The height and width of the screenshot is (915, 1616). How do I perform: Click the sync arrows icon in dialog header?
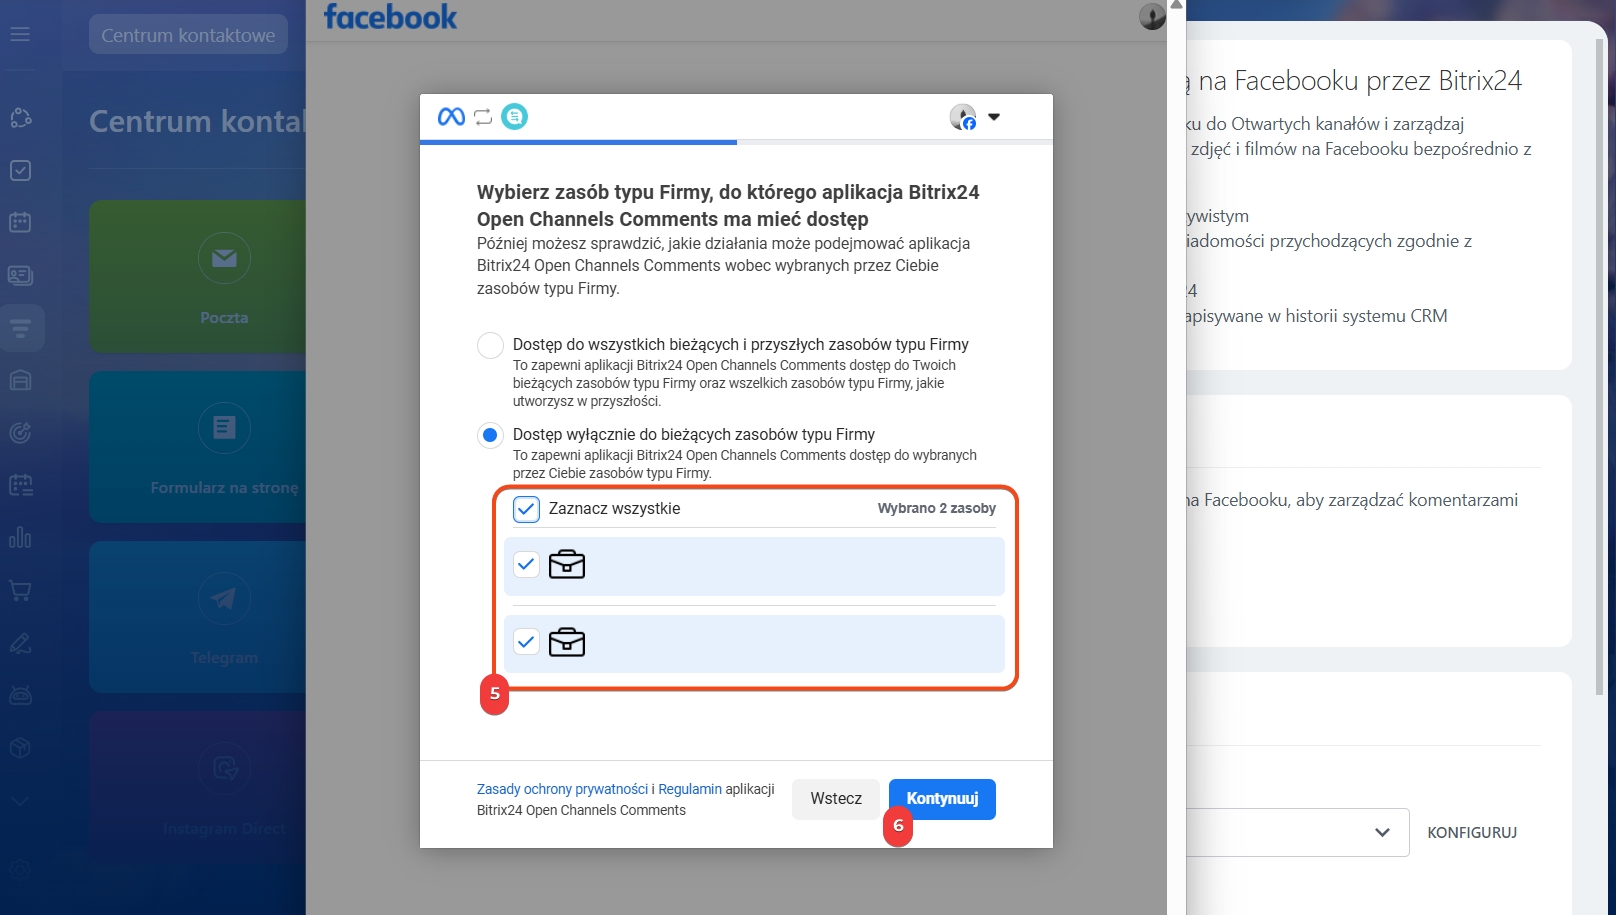(x=483, y=117)
